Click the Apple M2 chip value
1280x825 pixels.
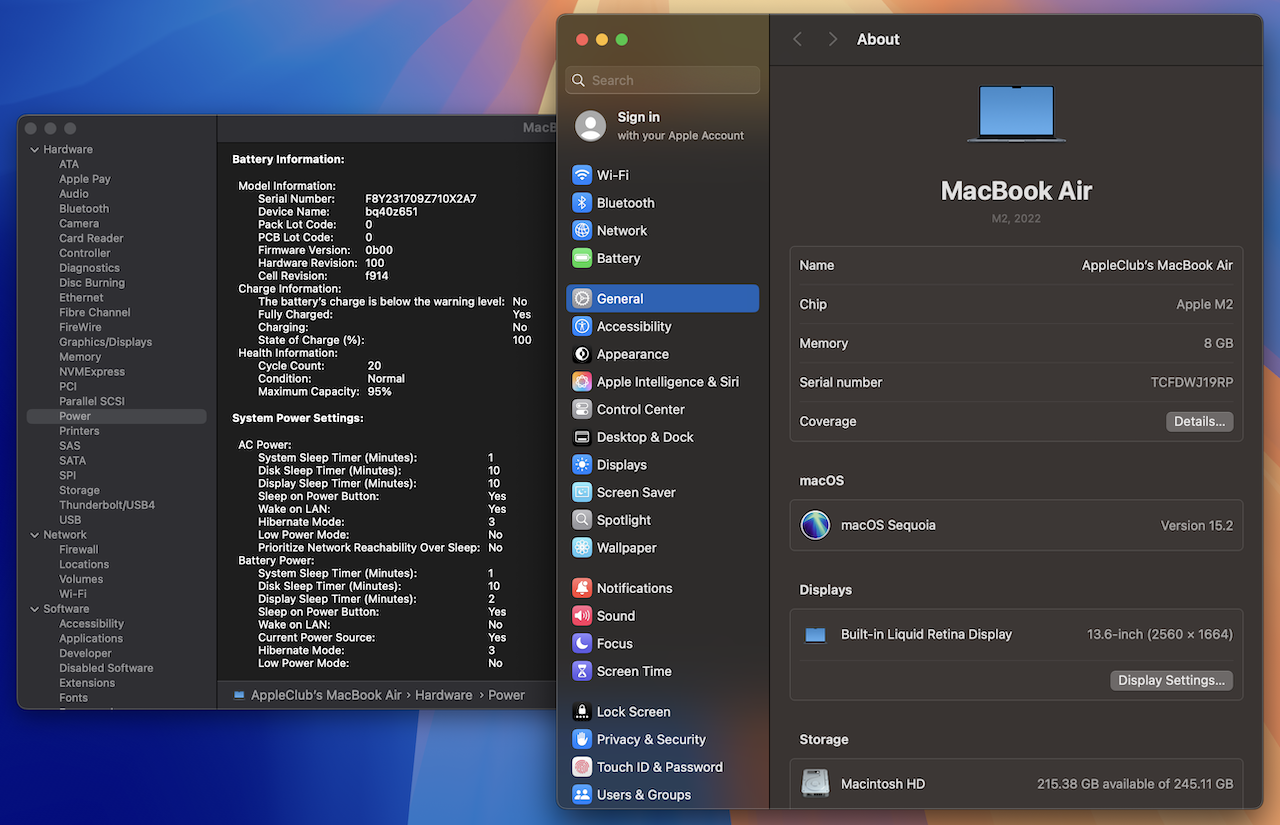click(x=1205, y=305)
